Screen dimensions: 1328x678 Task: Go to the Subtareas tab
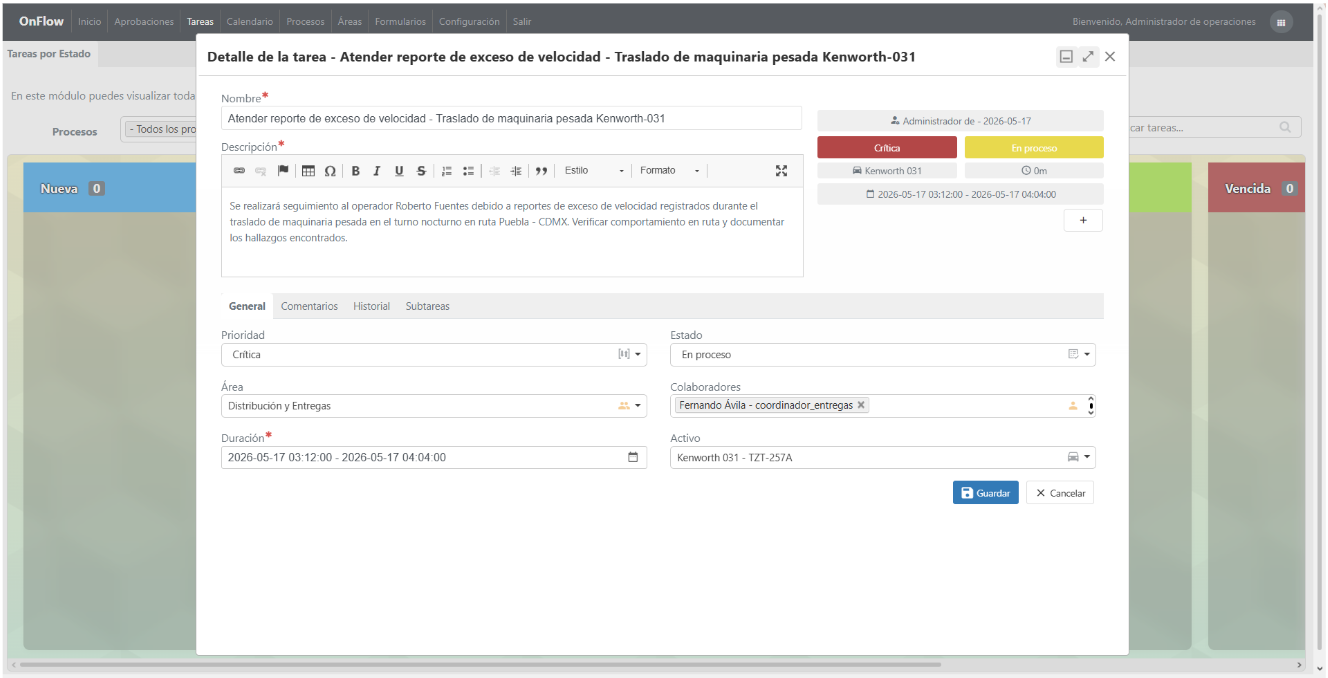[x=427, y=306]
